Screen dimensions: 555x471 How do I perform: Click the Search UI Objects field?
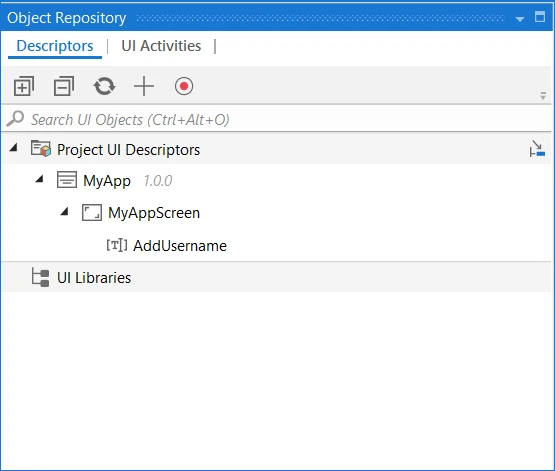click(x=276, y=119)
